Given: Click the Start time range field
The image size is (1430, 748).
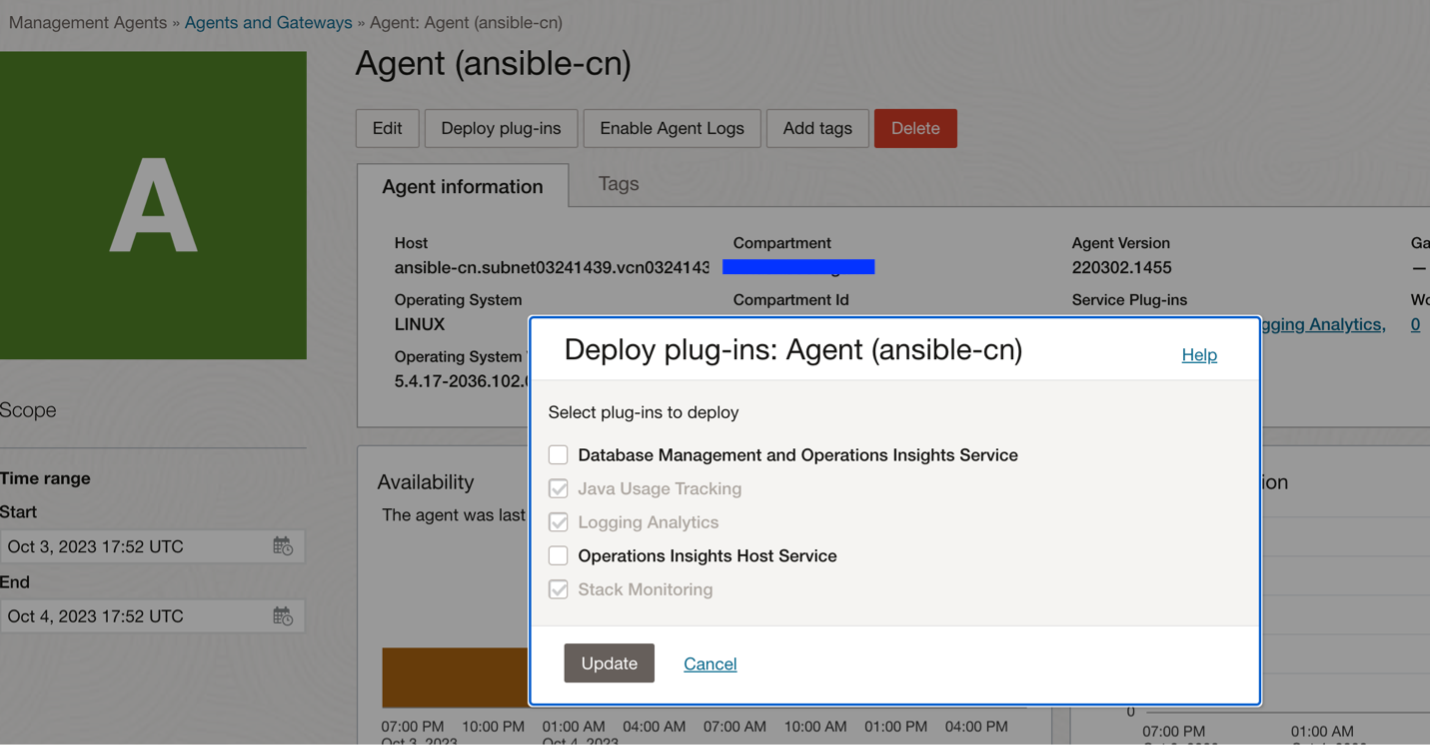Looking at the screenshot, I should click(135, 546).
